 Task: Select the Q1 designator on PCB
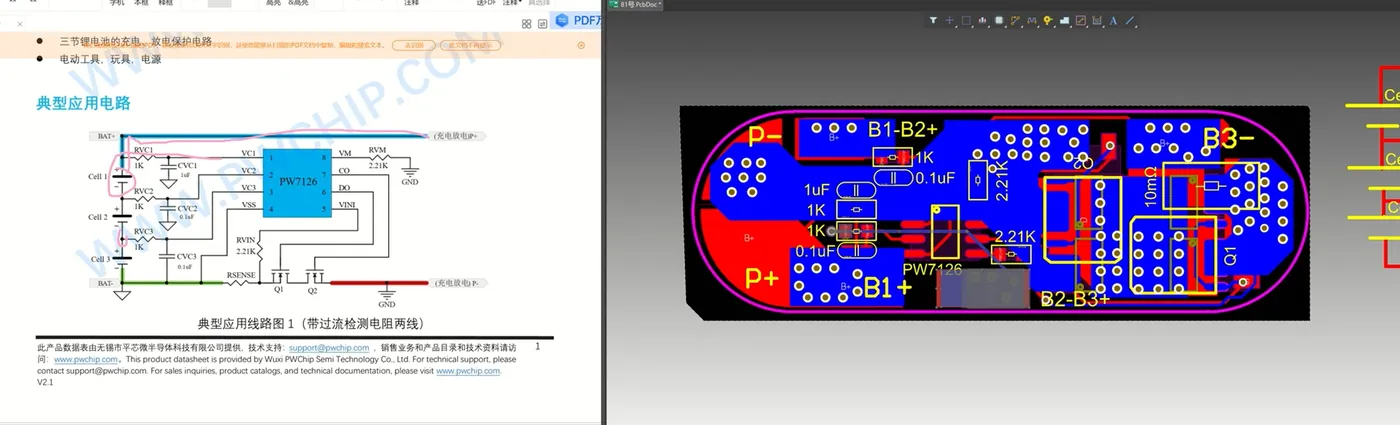pos(1231,256)
